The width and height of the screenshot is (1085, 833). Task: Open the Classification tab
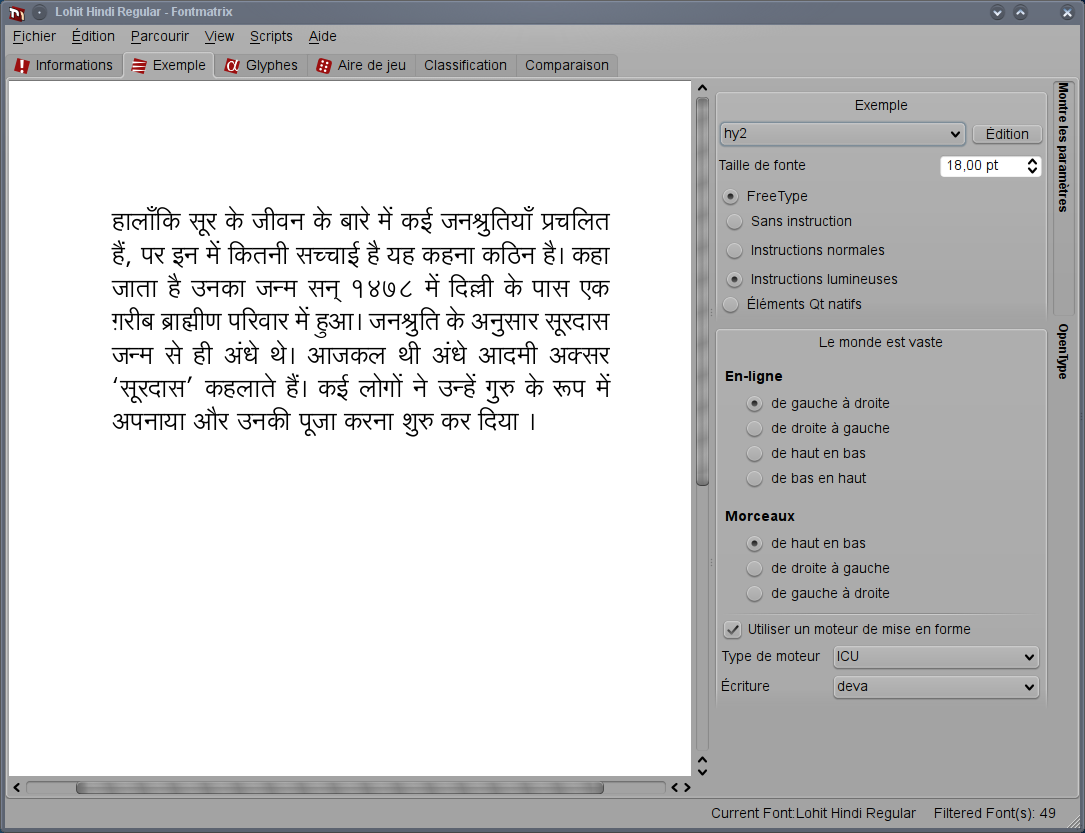pos(465,65)
